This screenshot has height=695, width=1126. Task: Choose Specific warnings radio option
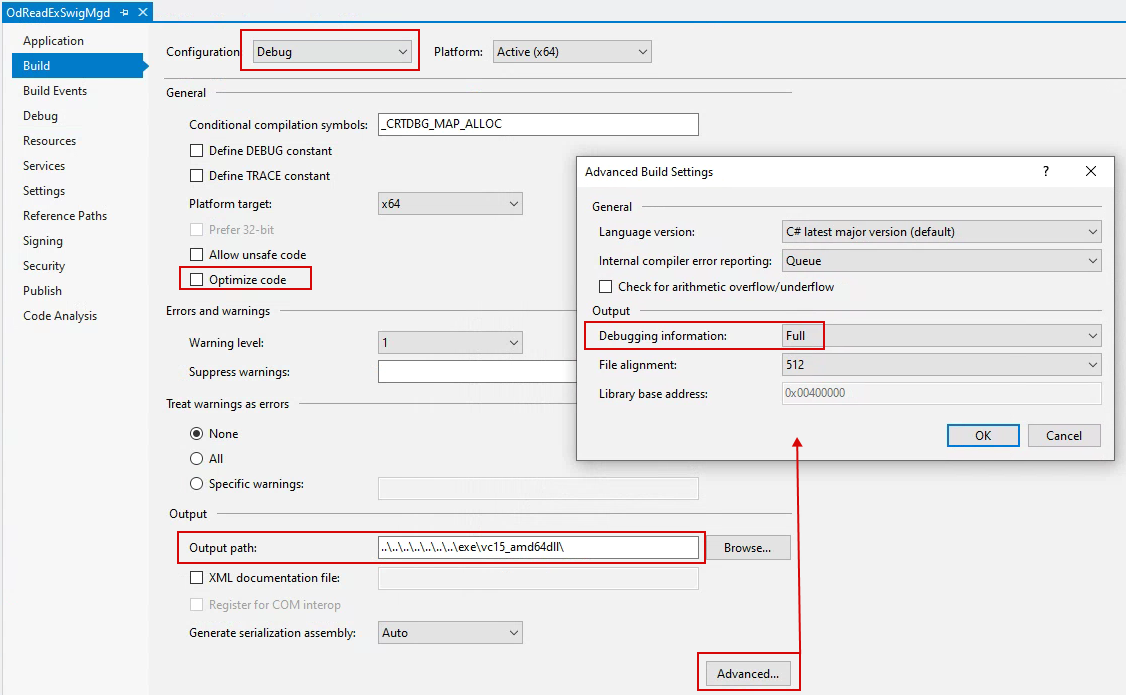(x=196, y=484)
